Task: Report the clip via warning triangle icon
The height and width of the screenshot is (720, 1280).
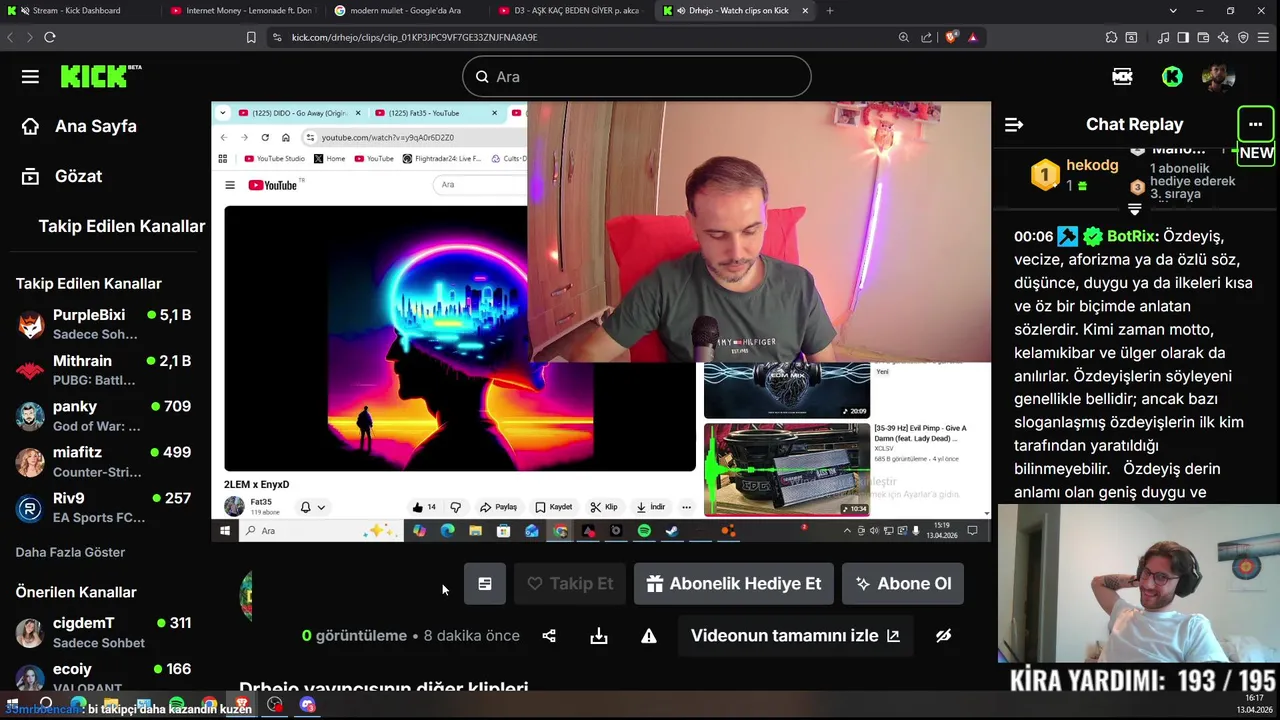Action: 649,636
